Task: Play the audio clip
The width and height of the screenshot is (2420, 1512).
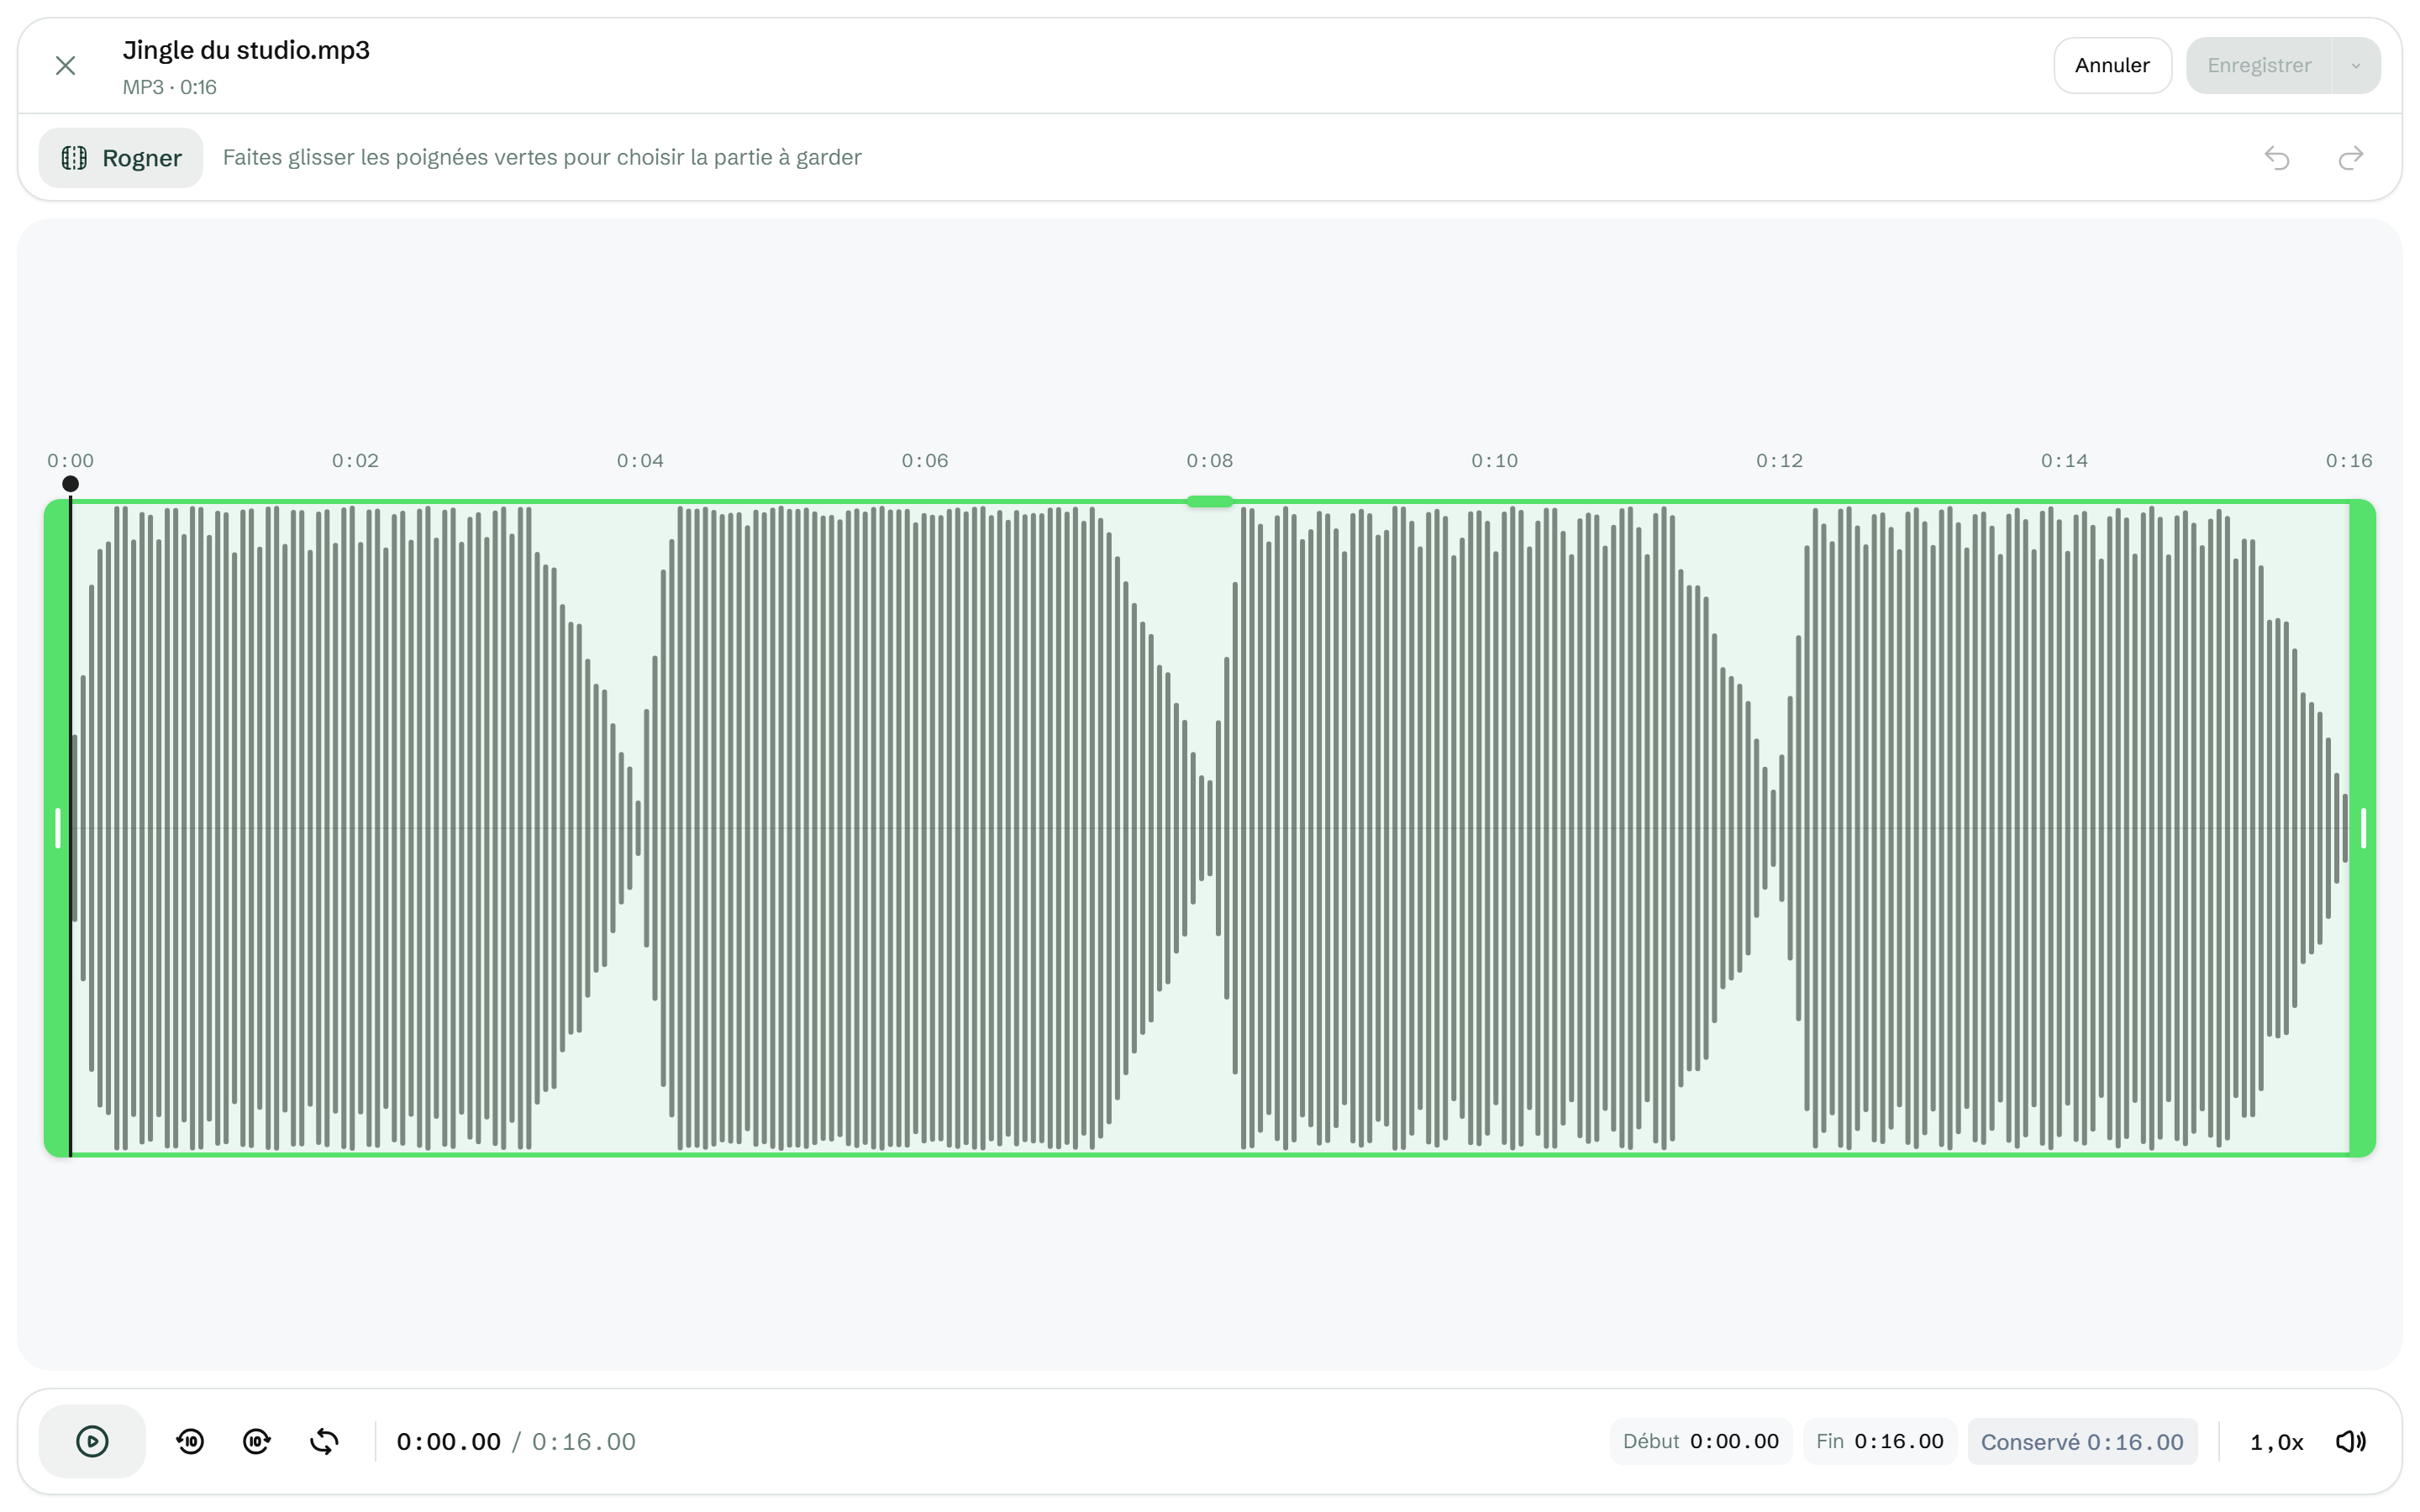Action: click(x=92, y=1441)
